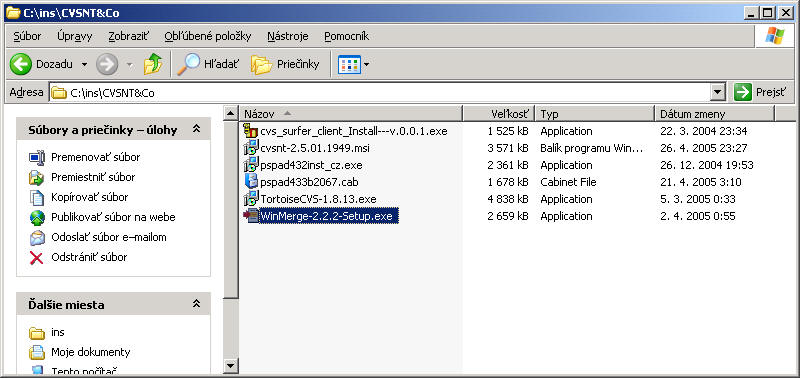Go back with the Dozadu arrow button

tap(41, 64)
